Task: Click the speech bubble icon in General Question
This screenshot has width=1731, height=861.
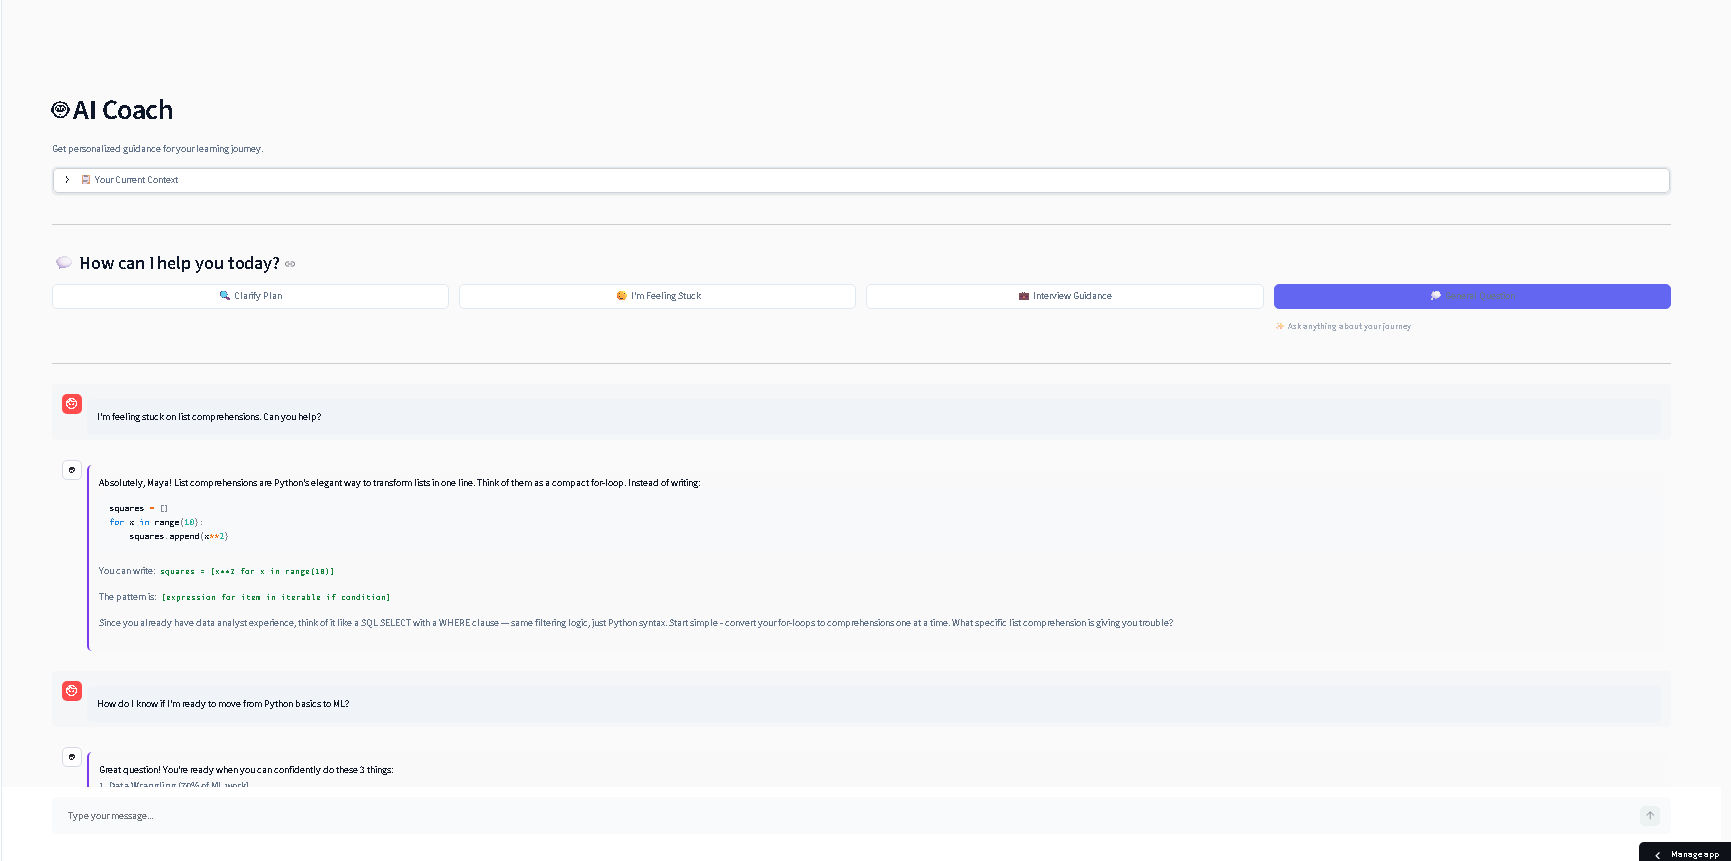Action: click(1436, 296)
